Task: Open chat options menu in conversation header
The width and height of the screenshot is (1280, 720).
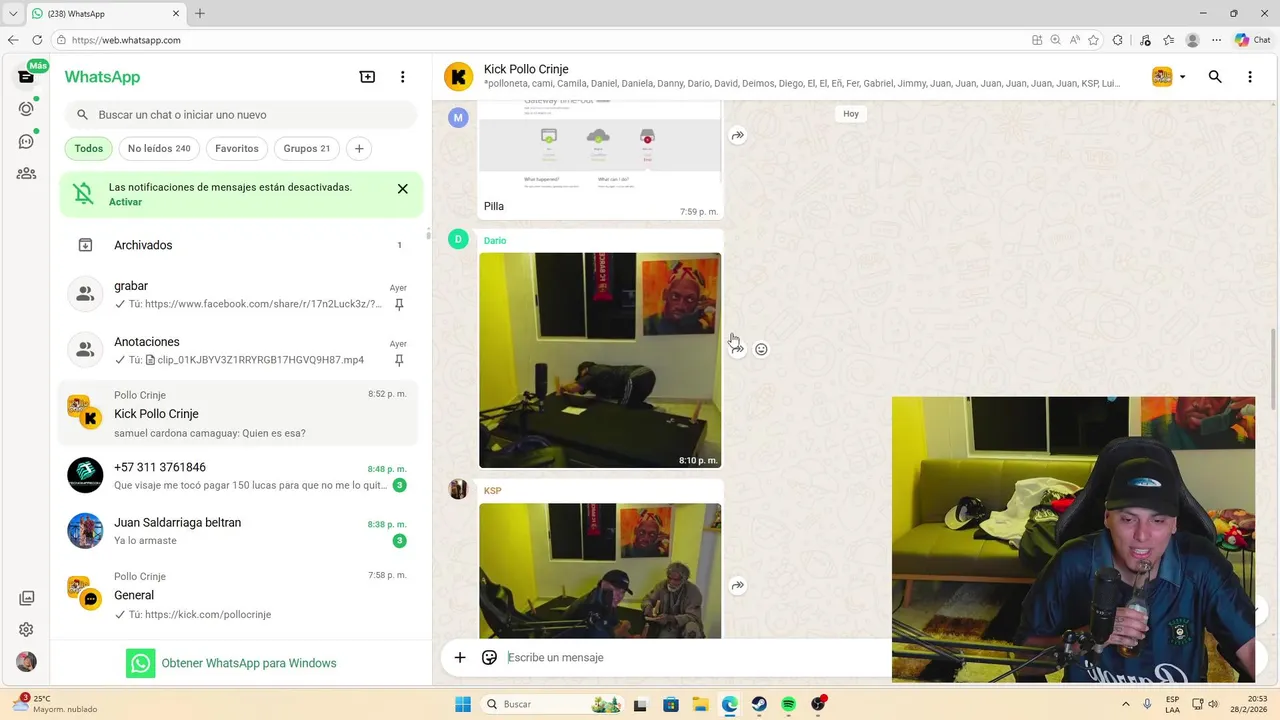Action: click(1250, 77)
